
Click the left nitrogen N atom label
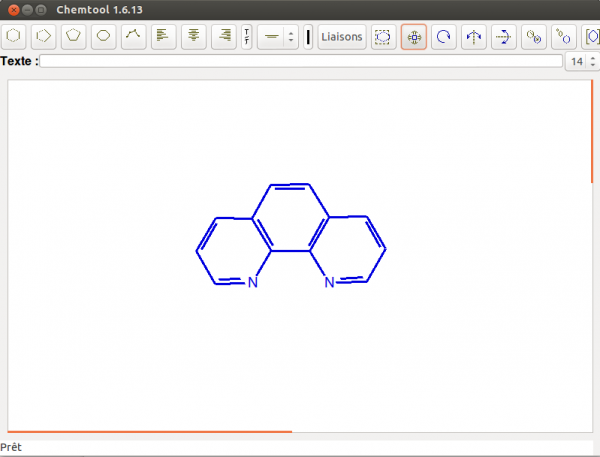(253, 283)
